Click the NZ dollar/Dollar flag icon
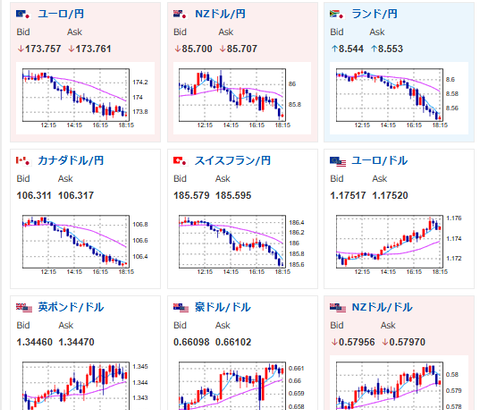Viewport: 480px width, 410px height. tap(338, 308)
